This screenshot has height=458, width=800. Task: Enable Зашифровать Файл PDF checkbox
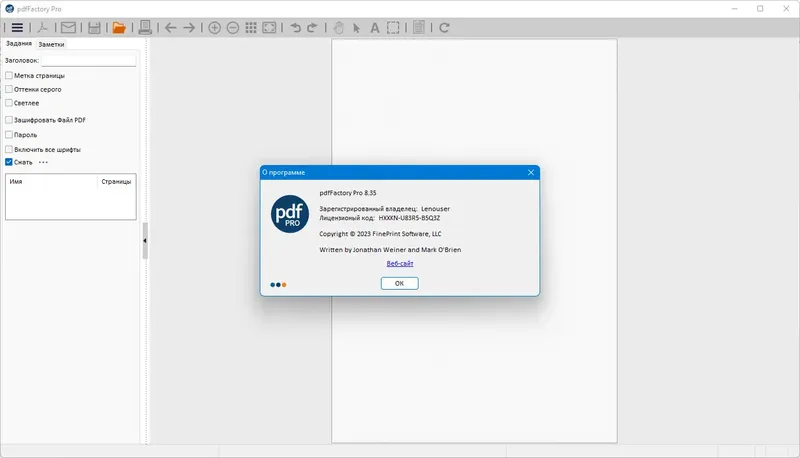click(9, 120)
